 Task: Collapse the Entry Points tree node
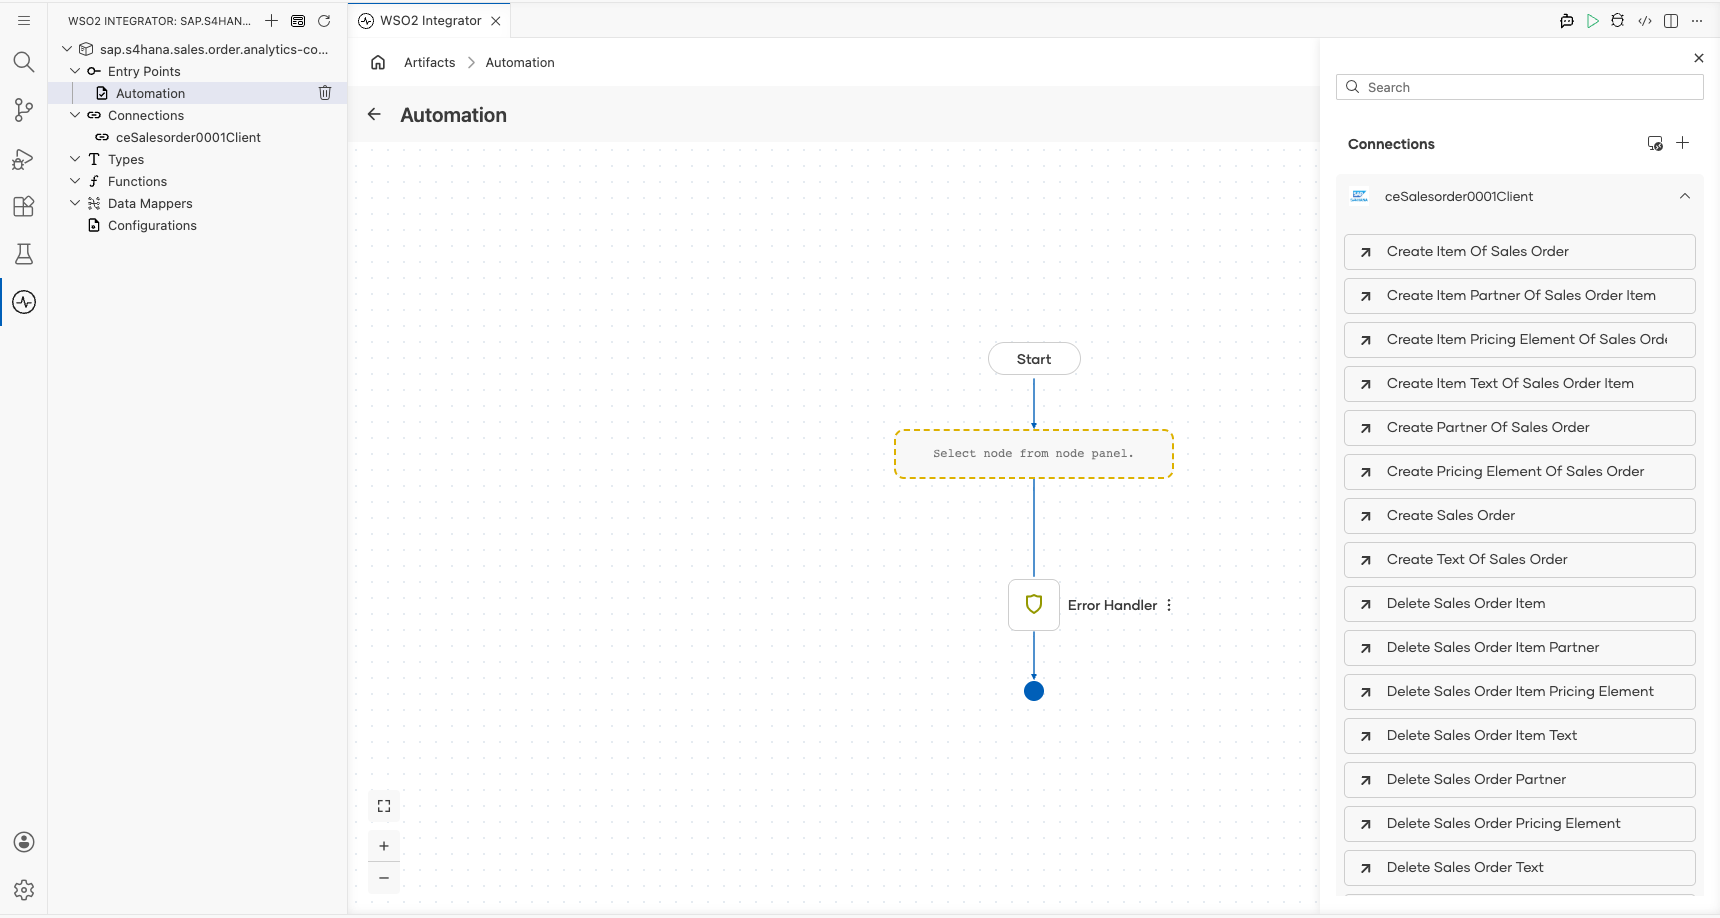pyautogui.click(x=75, y=71)
